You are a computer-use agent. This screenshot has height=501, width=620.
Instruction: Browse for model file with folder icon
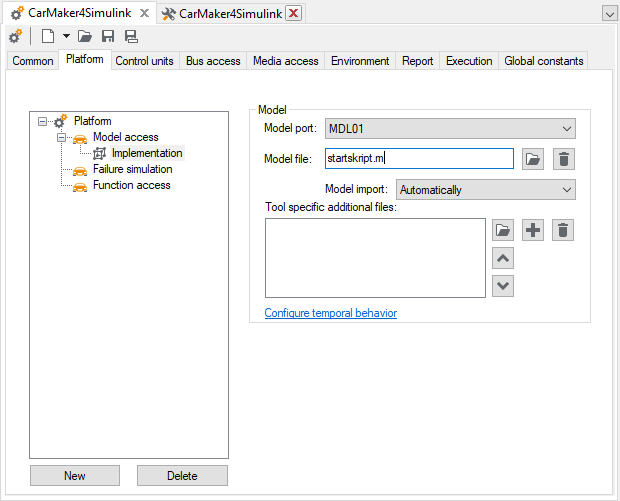pyautogui.click(x=533, y=159)
